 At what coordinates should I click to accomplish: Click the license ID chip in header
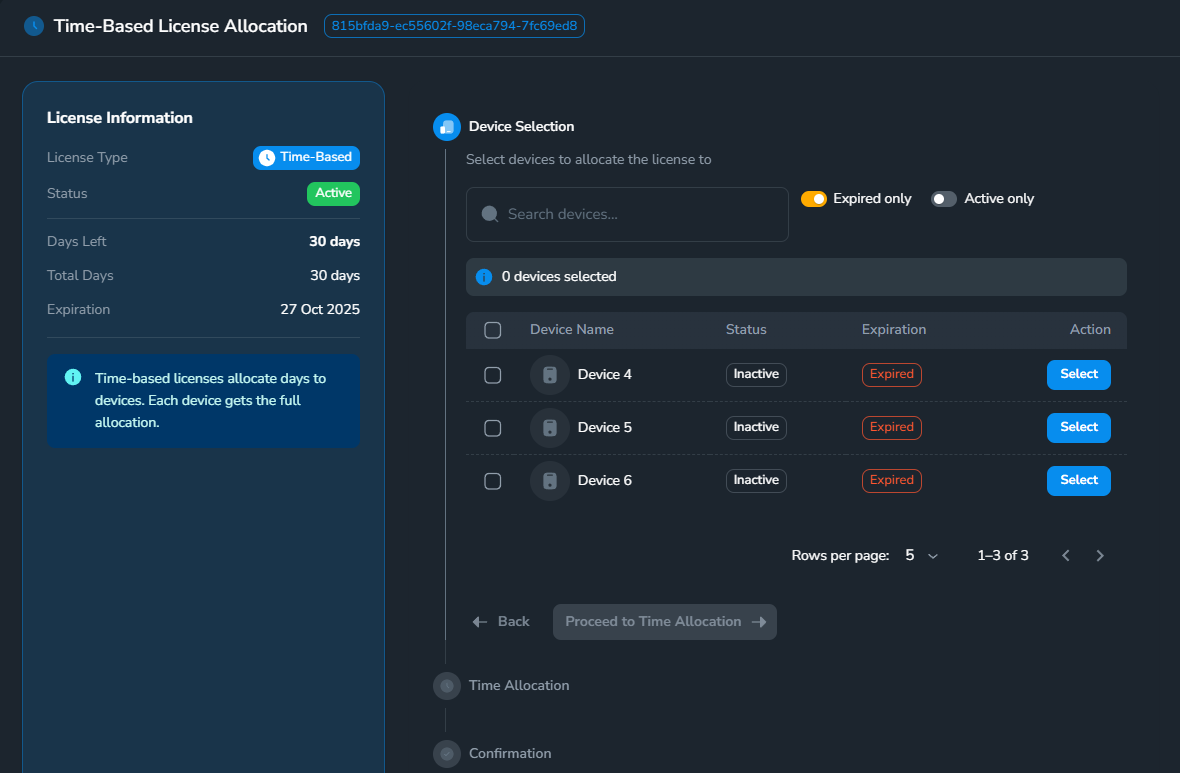coord(454,26)
